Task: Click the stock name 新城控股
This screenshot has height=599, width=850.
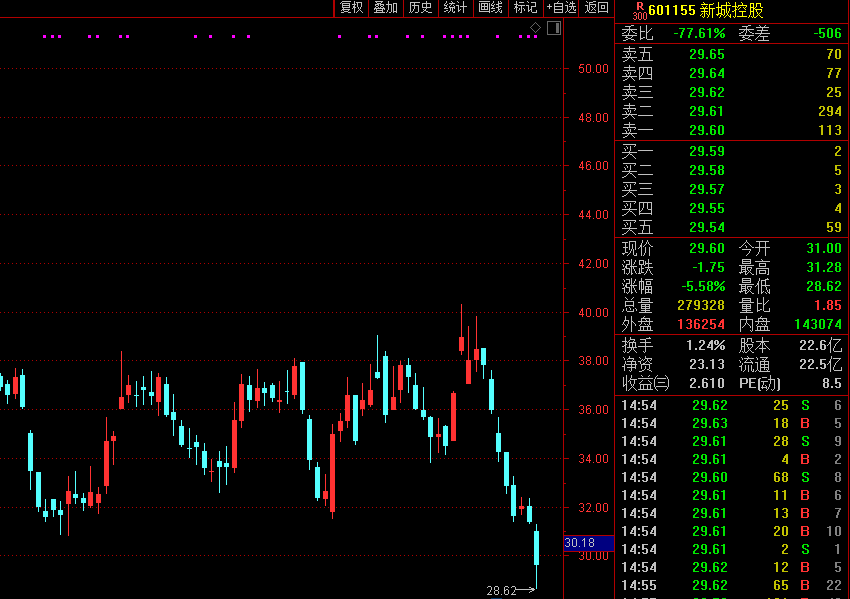Action: pos(731,11)
